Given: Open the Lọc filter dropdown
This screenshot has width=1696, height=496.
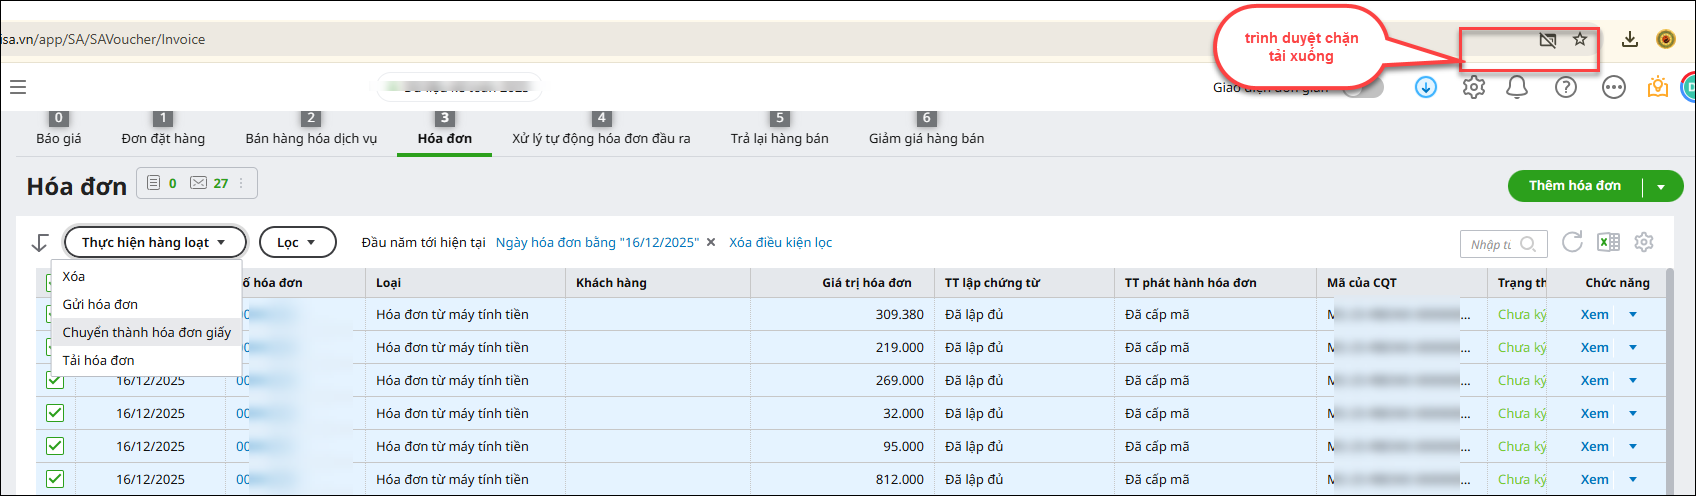Looking at the screenshot, I should point(297,242).
